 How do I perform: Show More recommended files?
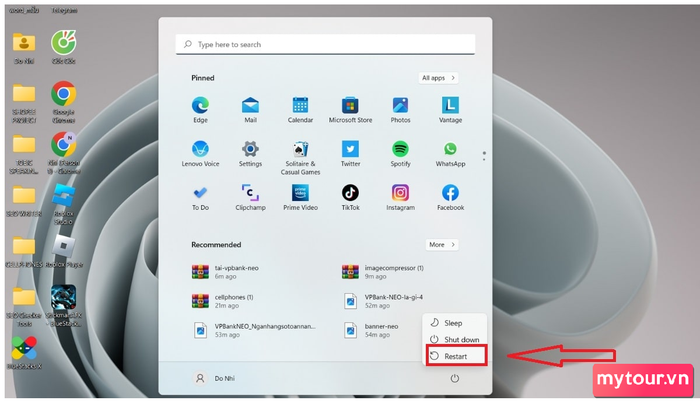[x=442, y=245]
